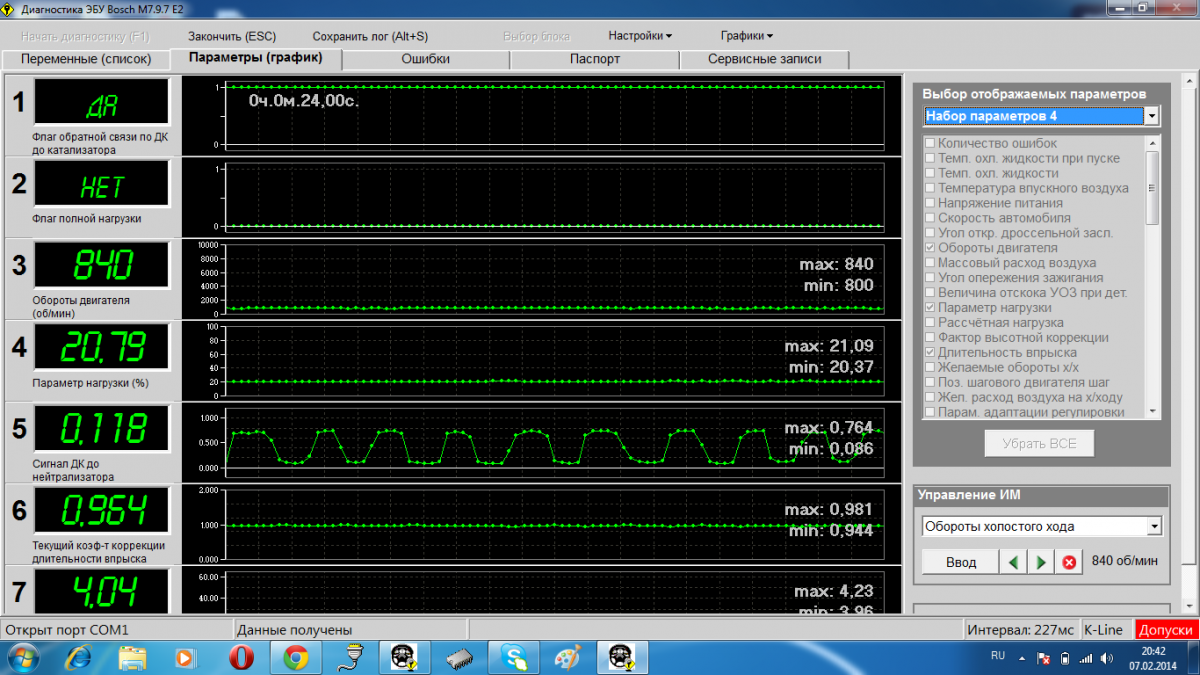1200x675 pixels.
Task: Open the Настройки dropdown menu
Action: pos(640,36)
